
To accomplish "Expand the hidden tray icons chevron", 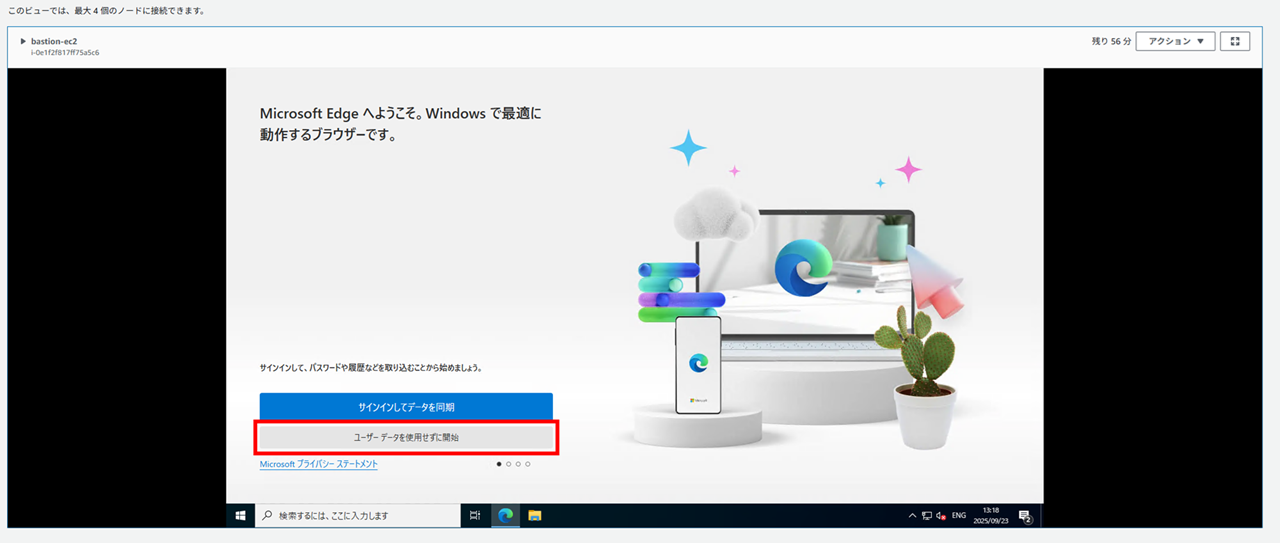I will pyautogui.click(x=912, y=516).
